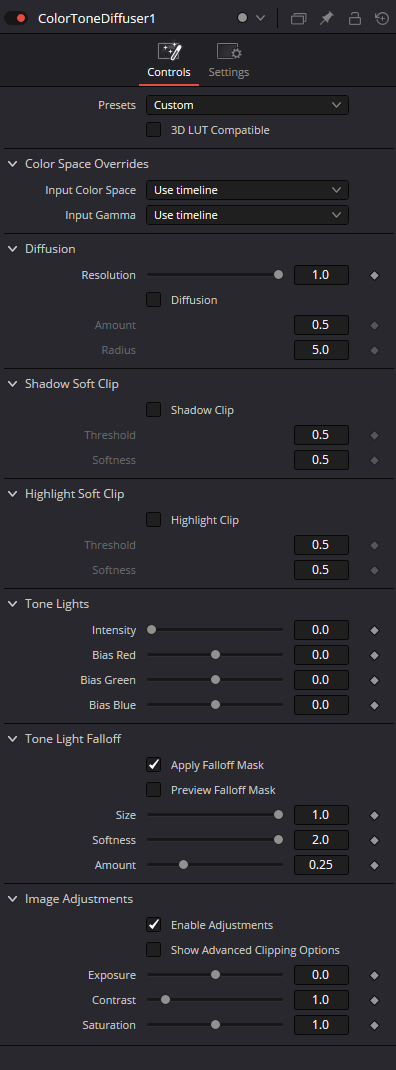Screen dimensions: 396x1070
Task: Switch to the Settings tab
Action: (x=229, y=61)
